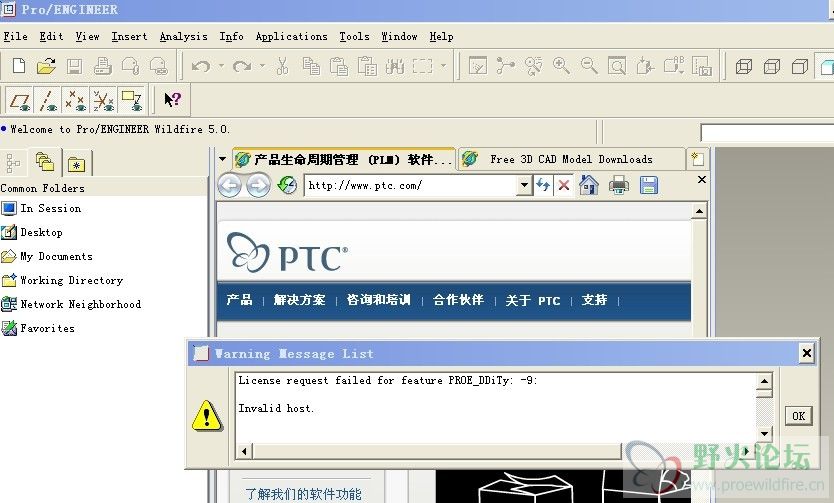834x503 pixels.
Task: Select In Session folder
Action: (41, 208)
